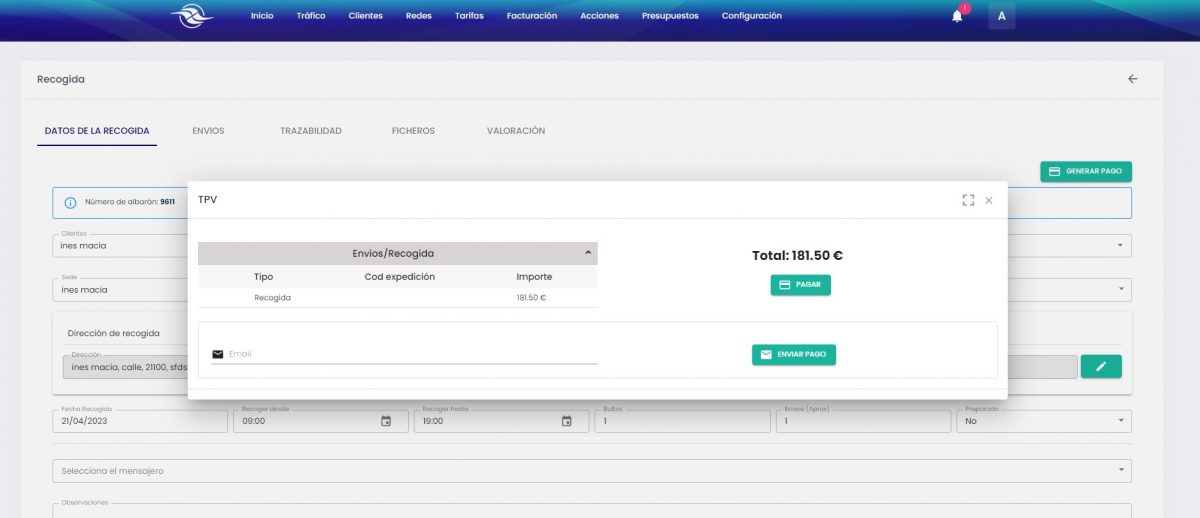Close the TPV dialog
The image size is (1200, 518).
point(989,200)
